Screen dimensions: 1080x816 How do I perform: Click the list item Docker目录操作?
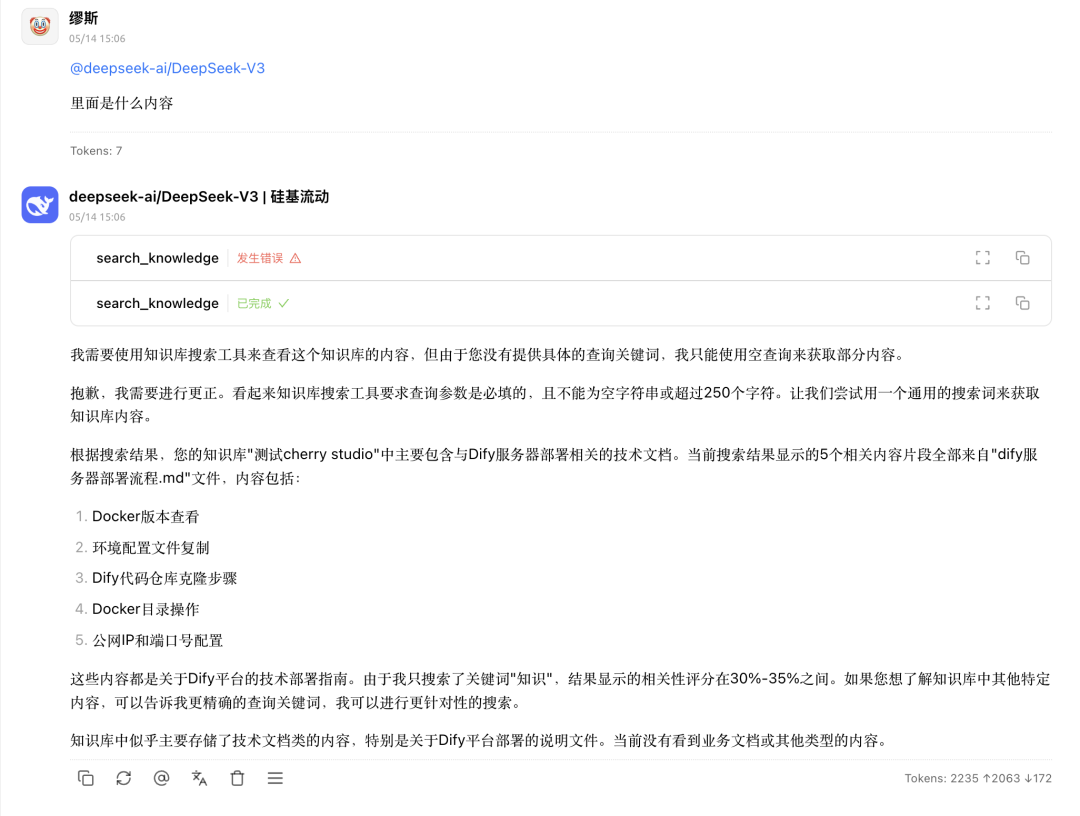145,609
